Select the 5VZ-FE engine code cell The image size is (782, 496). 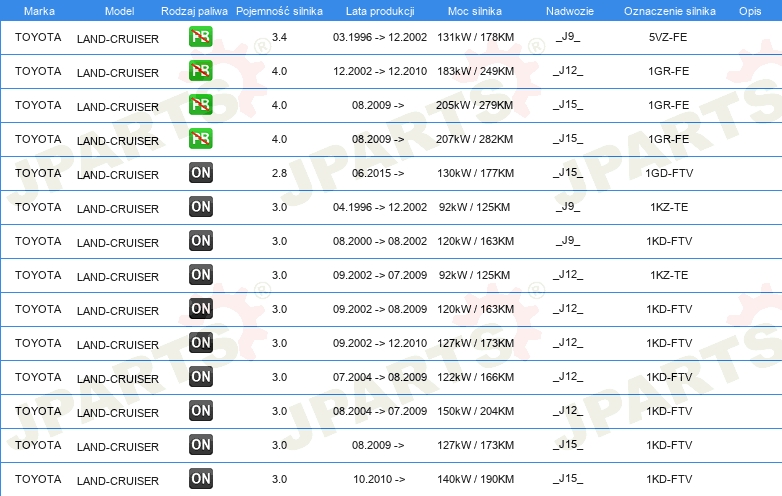tap(669, 37)
